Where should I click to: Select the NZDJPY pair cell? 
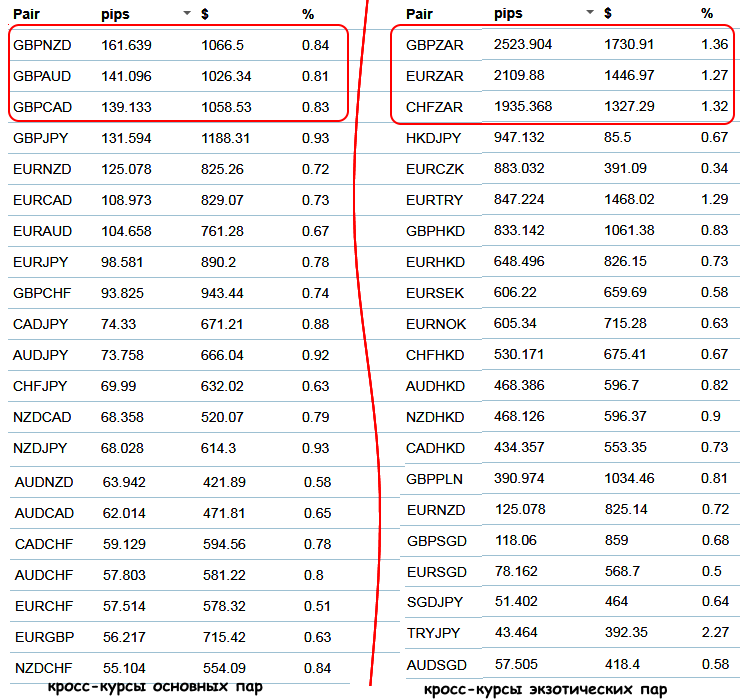(40, 448)
